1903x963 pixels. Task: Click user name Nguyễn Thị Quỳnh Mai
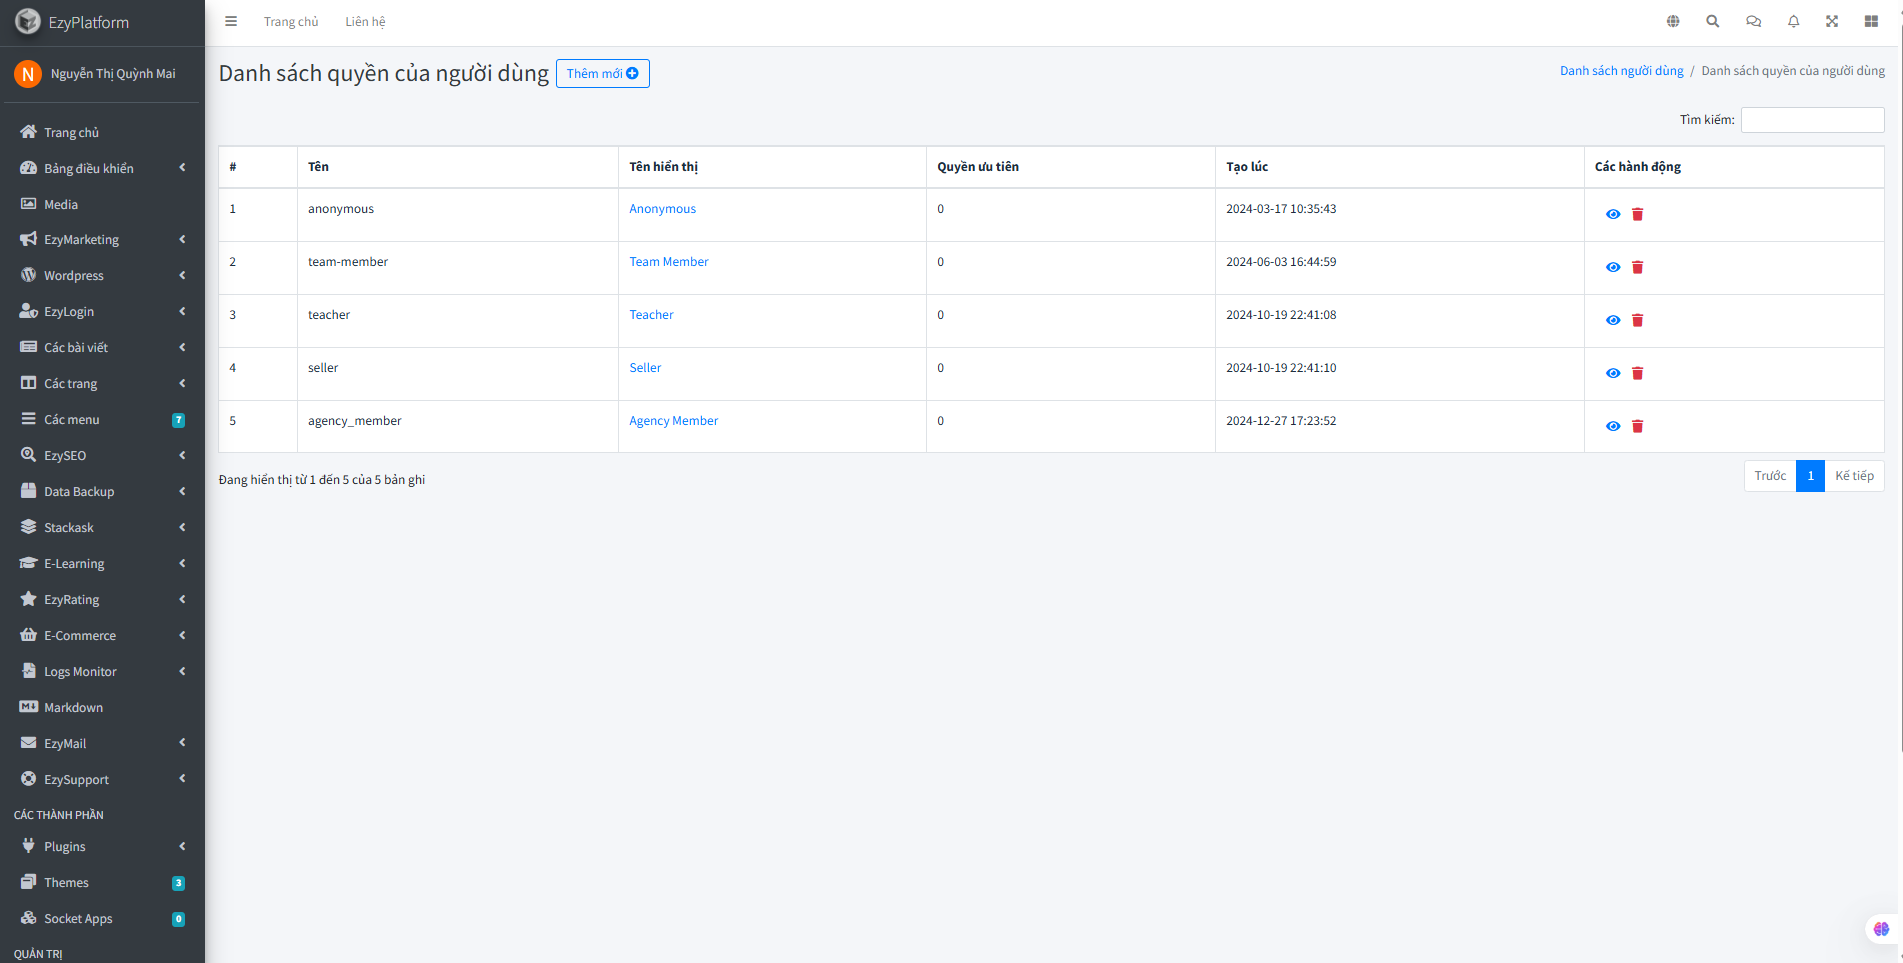pos(113,74)
